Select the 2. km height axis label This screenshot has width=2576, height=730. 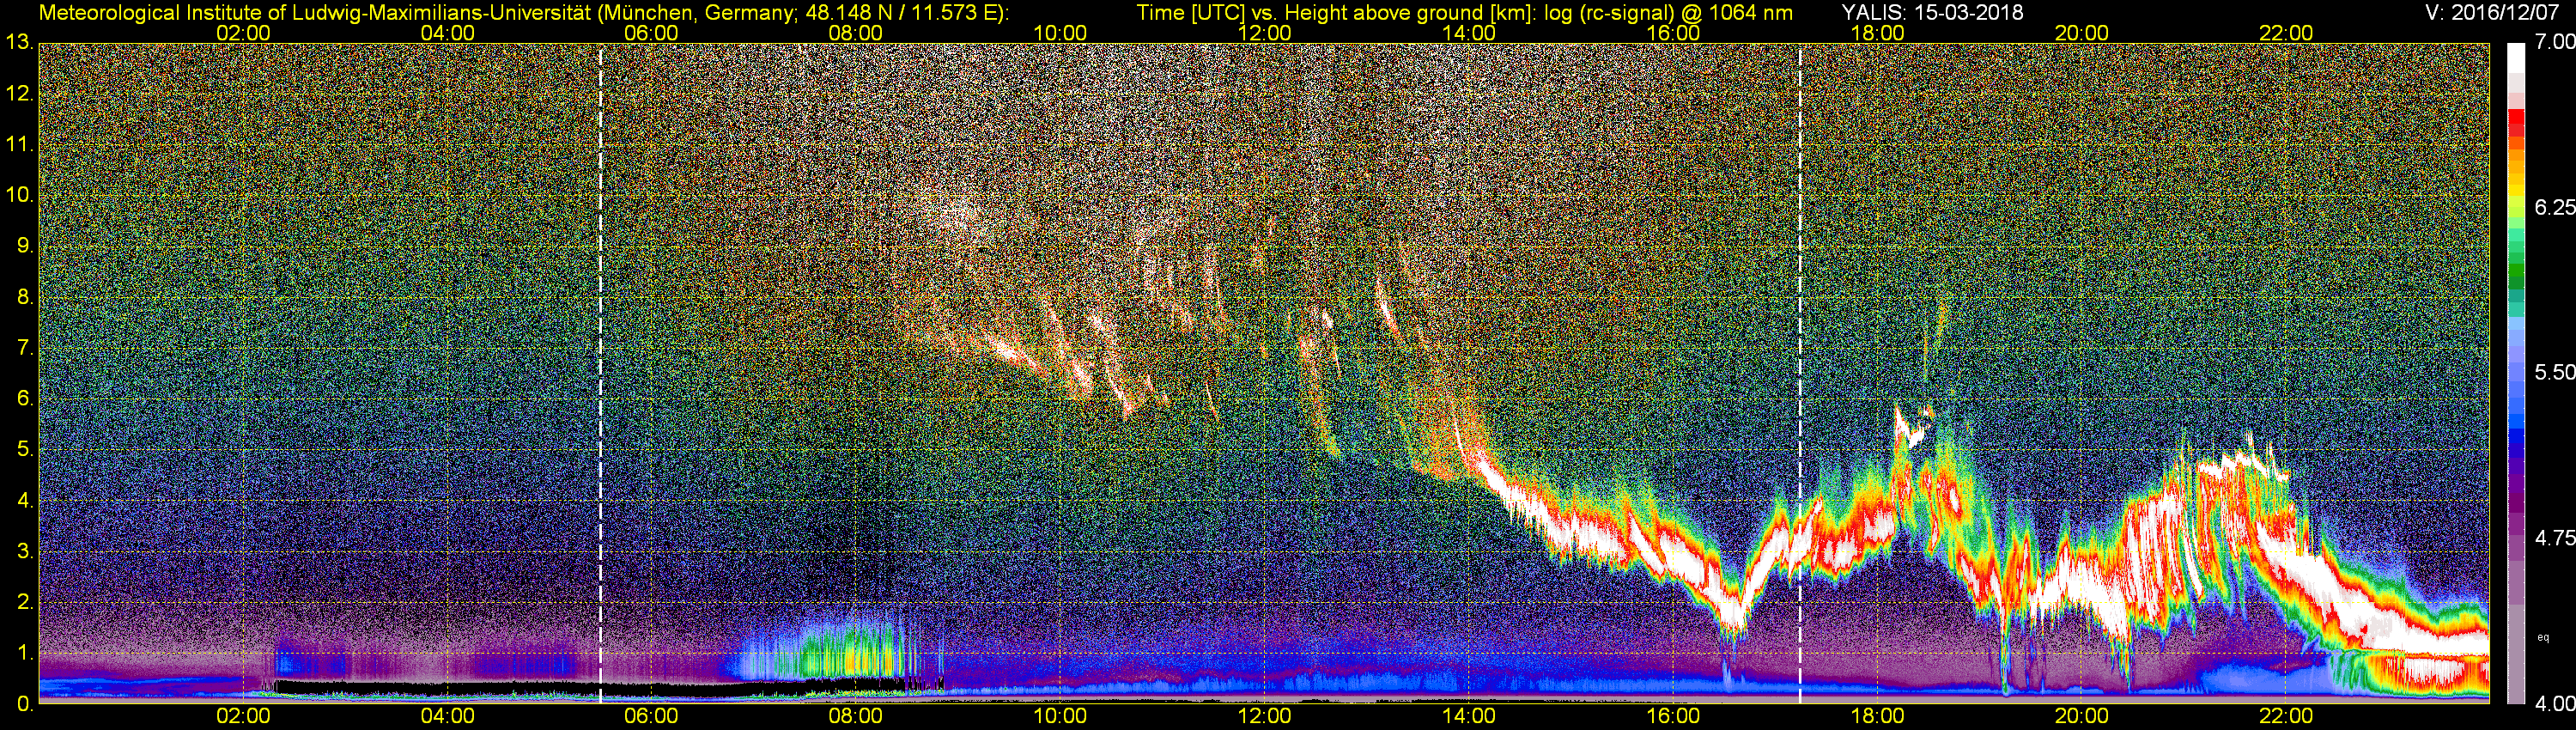pos(25,602)
